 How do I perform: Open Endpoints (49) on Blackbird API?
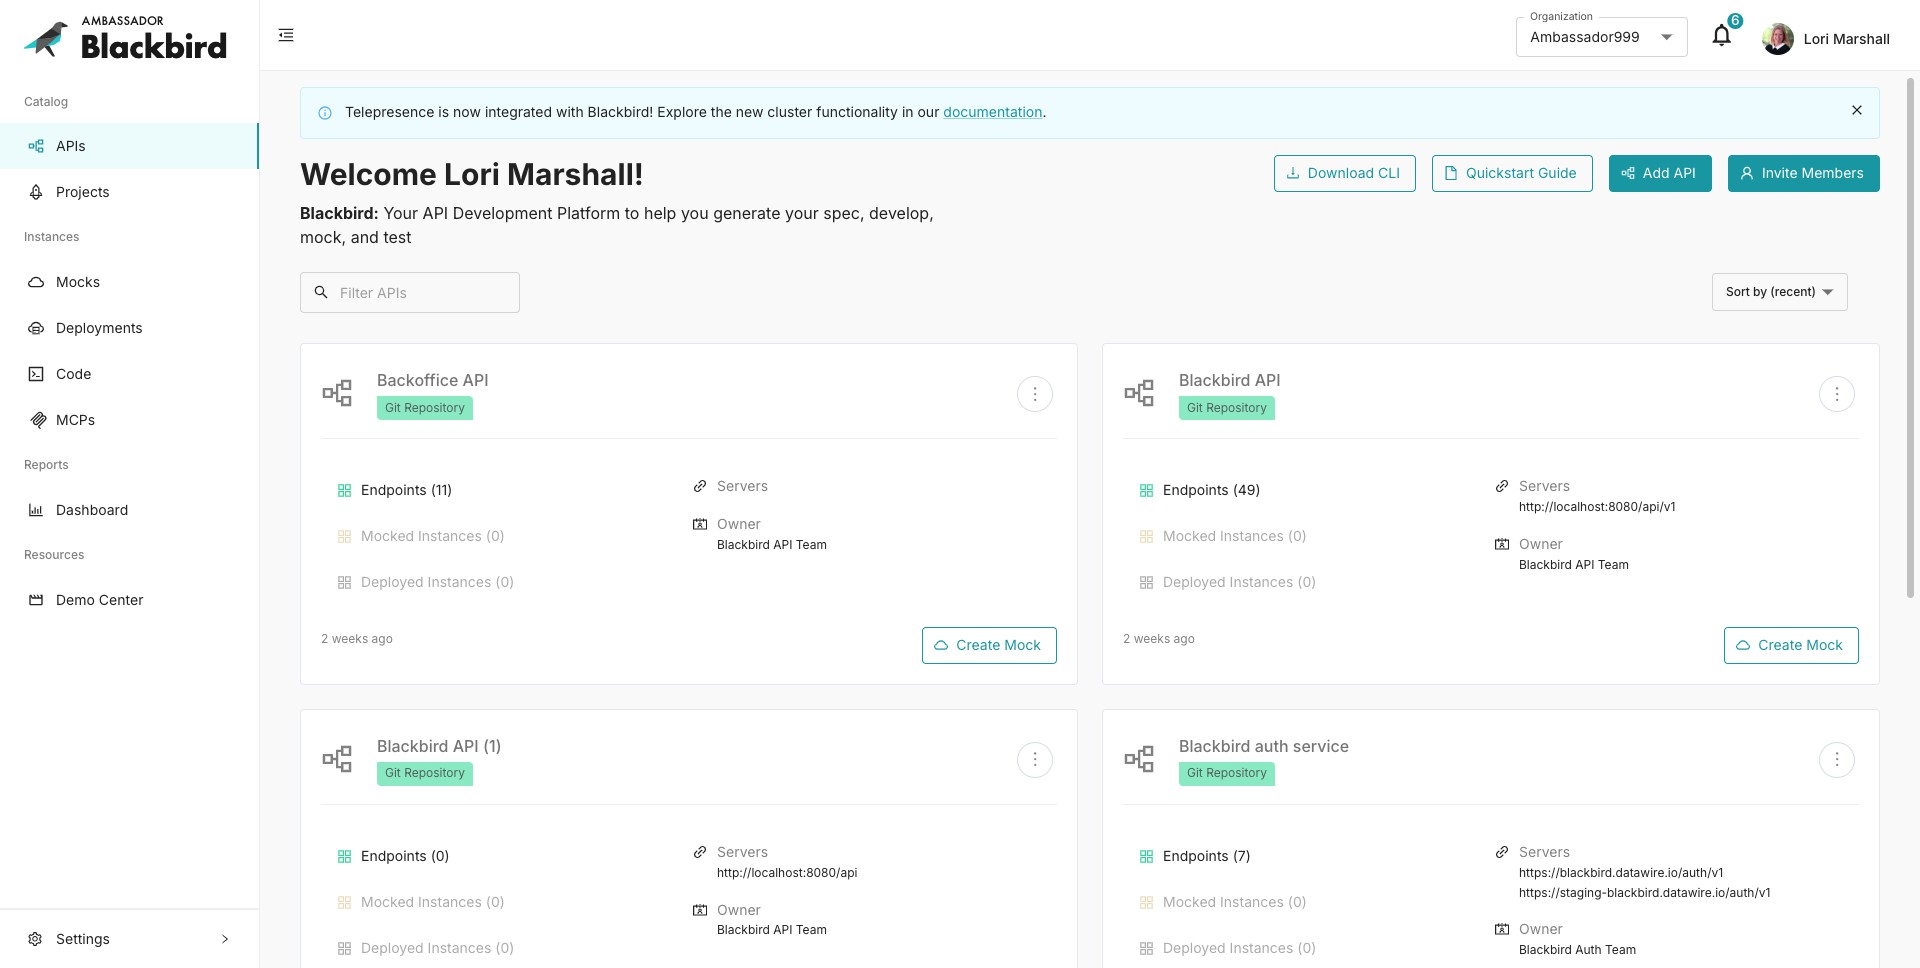1211,490
